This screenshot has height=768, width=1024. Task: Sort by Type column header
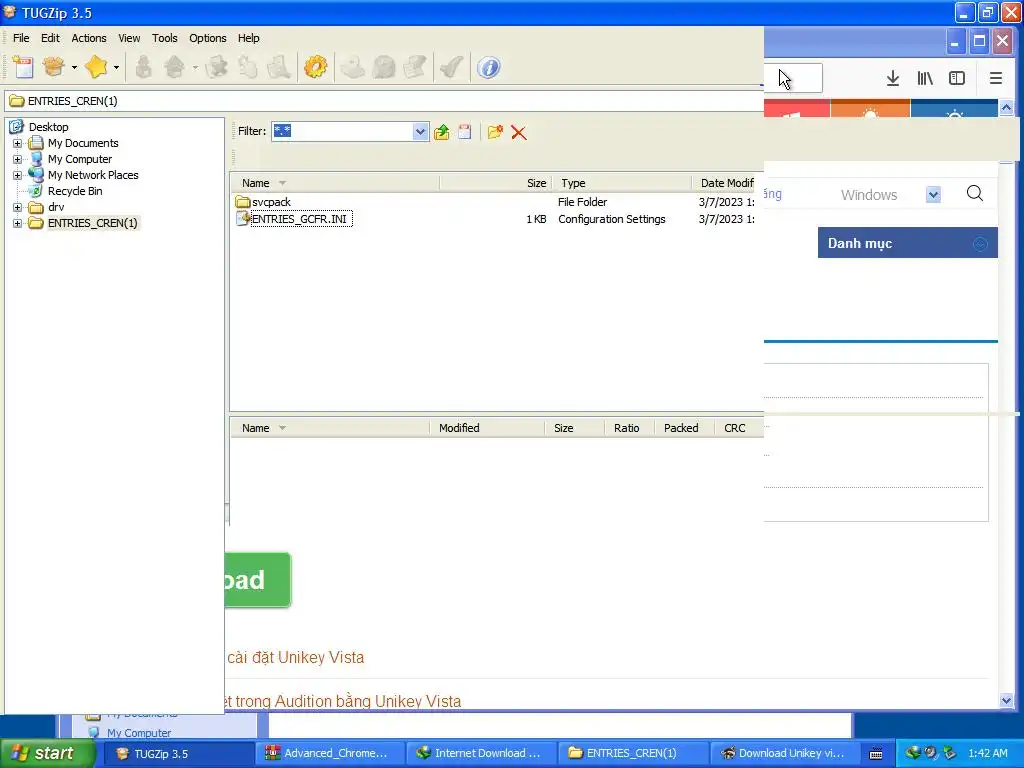(622, 184)
